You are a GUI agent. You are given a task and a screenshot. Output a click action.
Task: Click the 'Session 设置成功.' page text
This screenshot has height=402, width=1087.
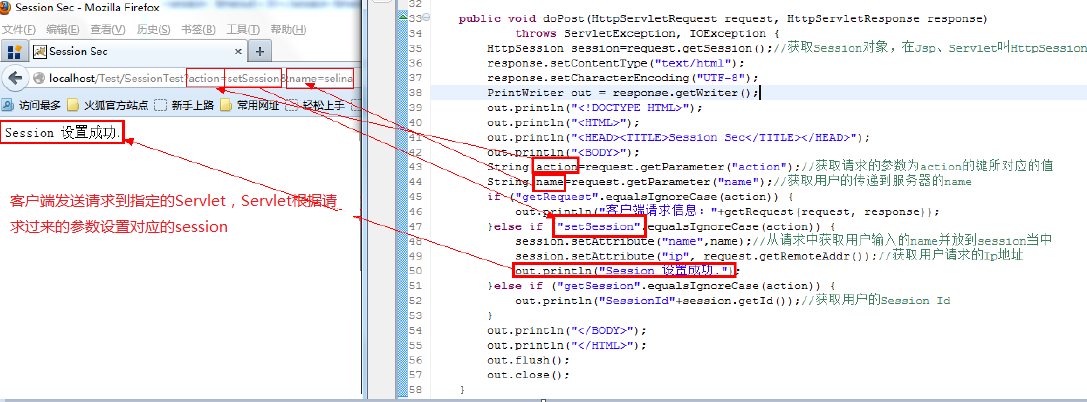[x=62, y=133]
